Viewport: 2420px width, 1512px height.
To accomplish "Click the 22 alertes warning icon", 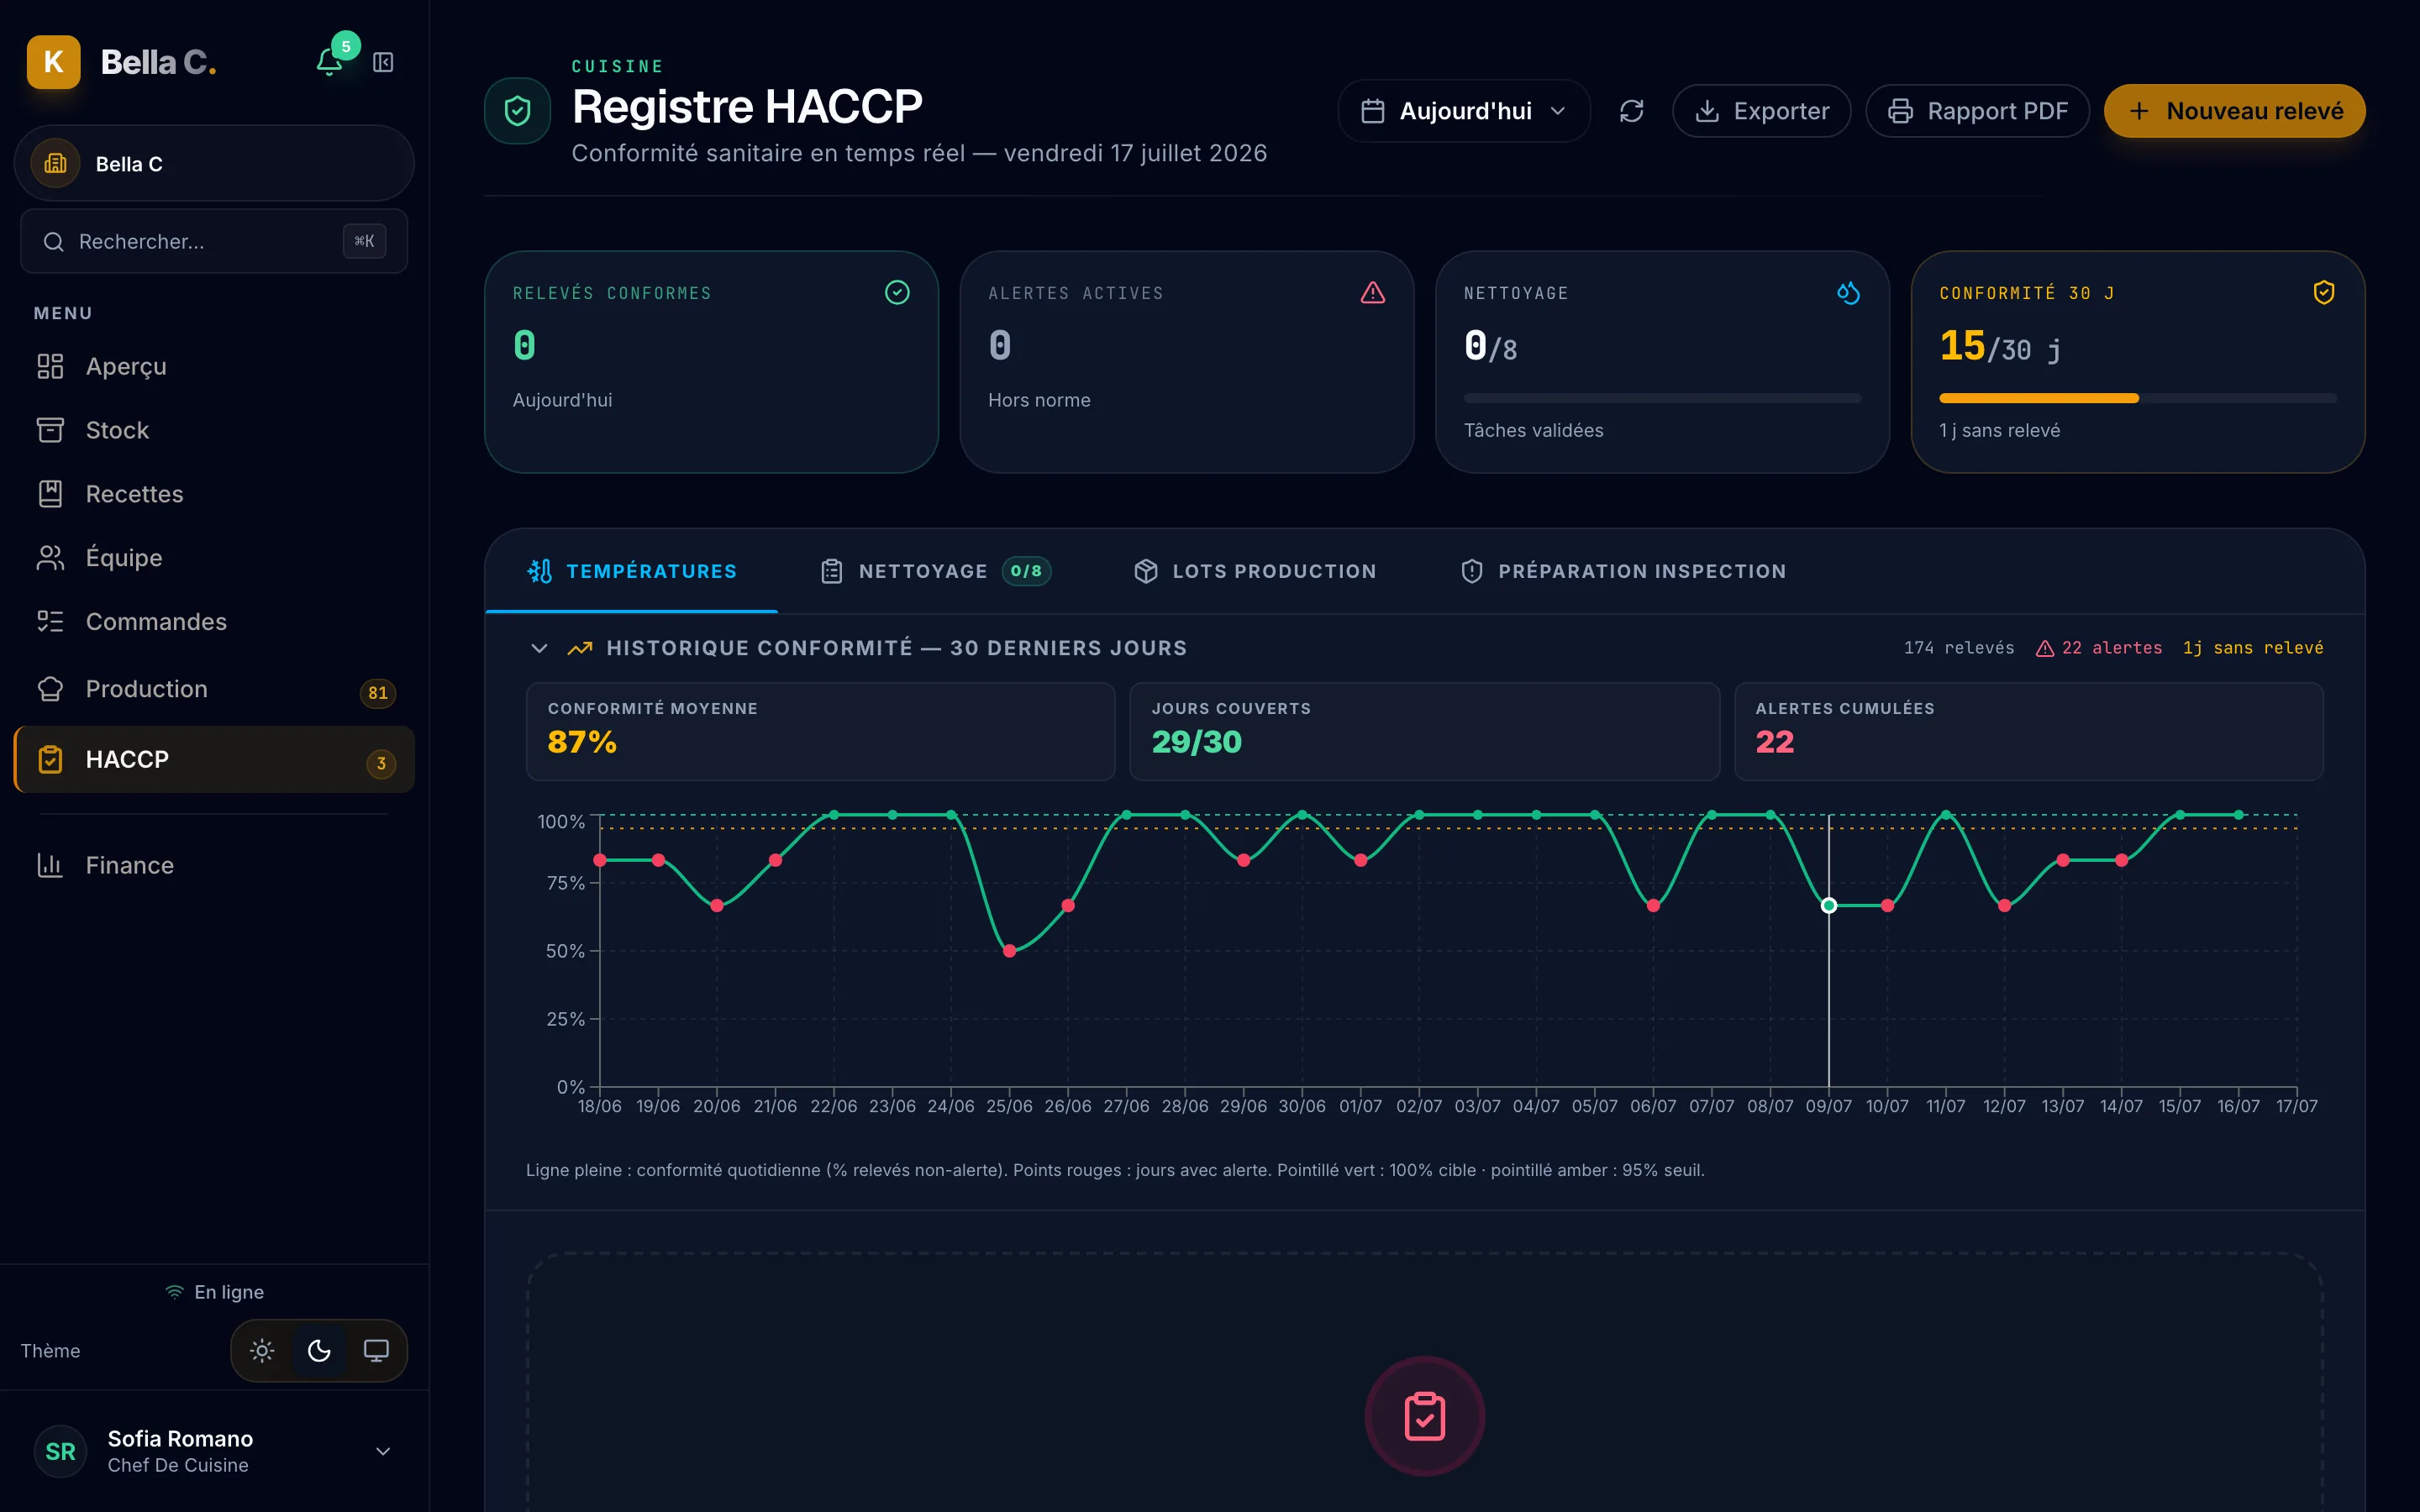I will tap(2045, 648).
